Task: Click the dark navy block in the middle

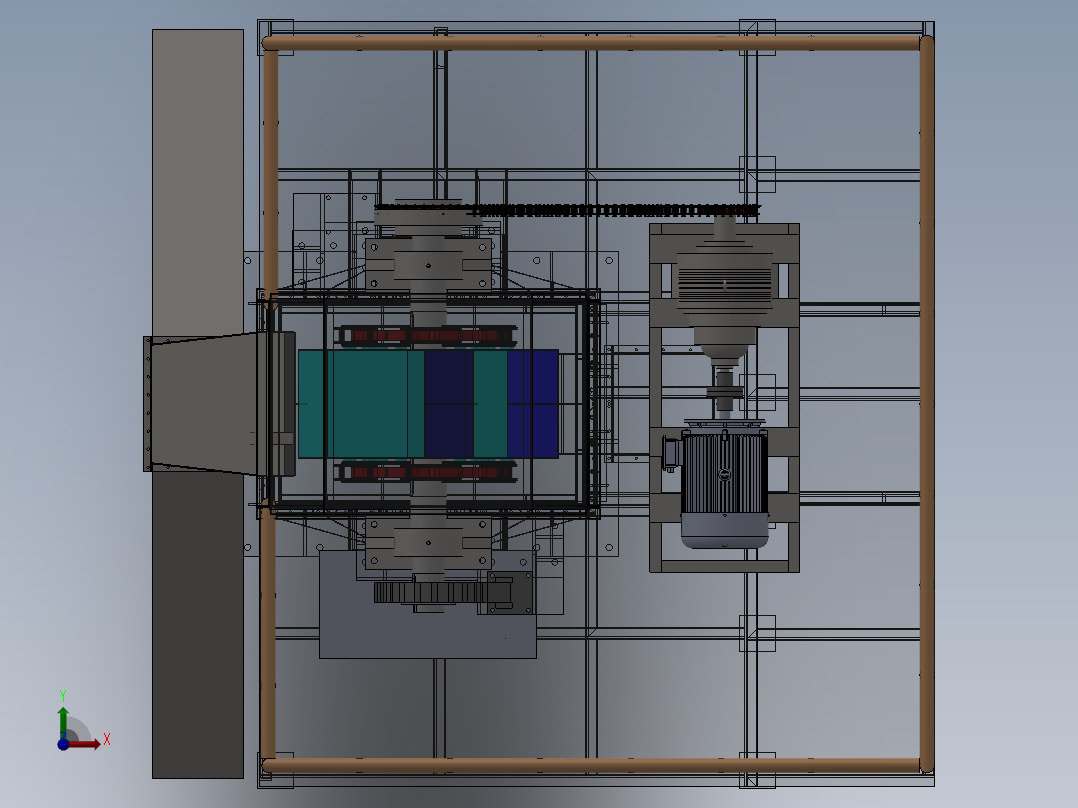Action: pos(448,403)
